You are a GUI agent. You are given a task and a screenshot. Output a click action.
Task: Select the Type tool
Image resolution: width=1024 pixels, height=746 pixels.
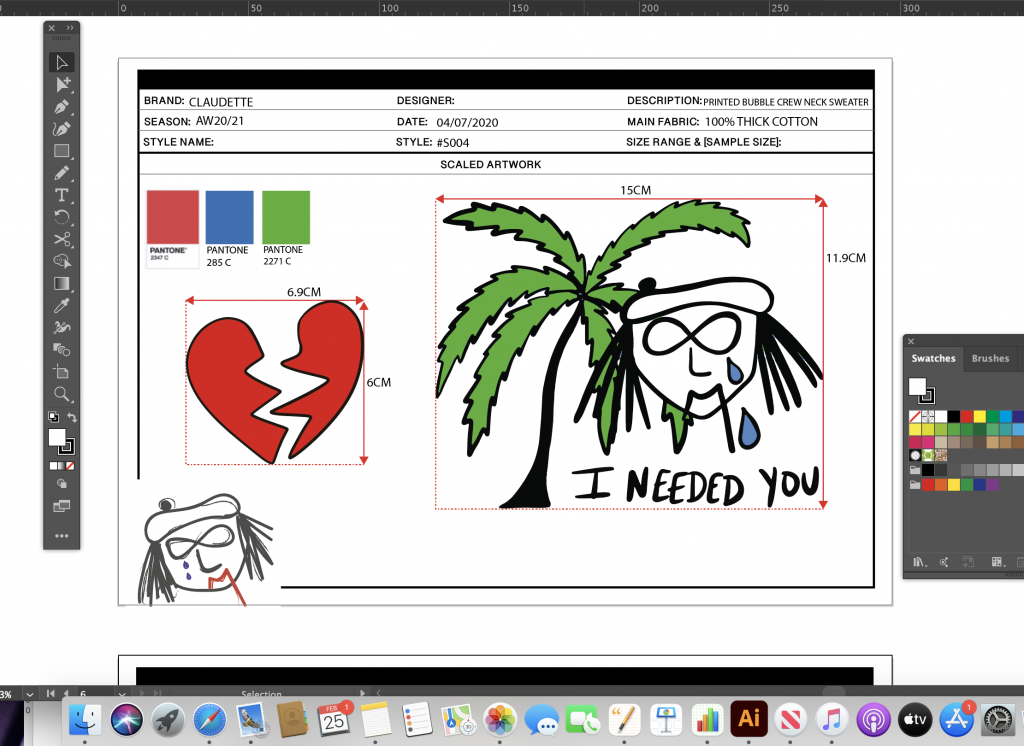pyautogui.click(x=61, y=195)
